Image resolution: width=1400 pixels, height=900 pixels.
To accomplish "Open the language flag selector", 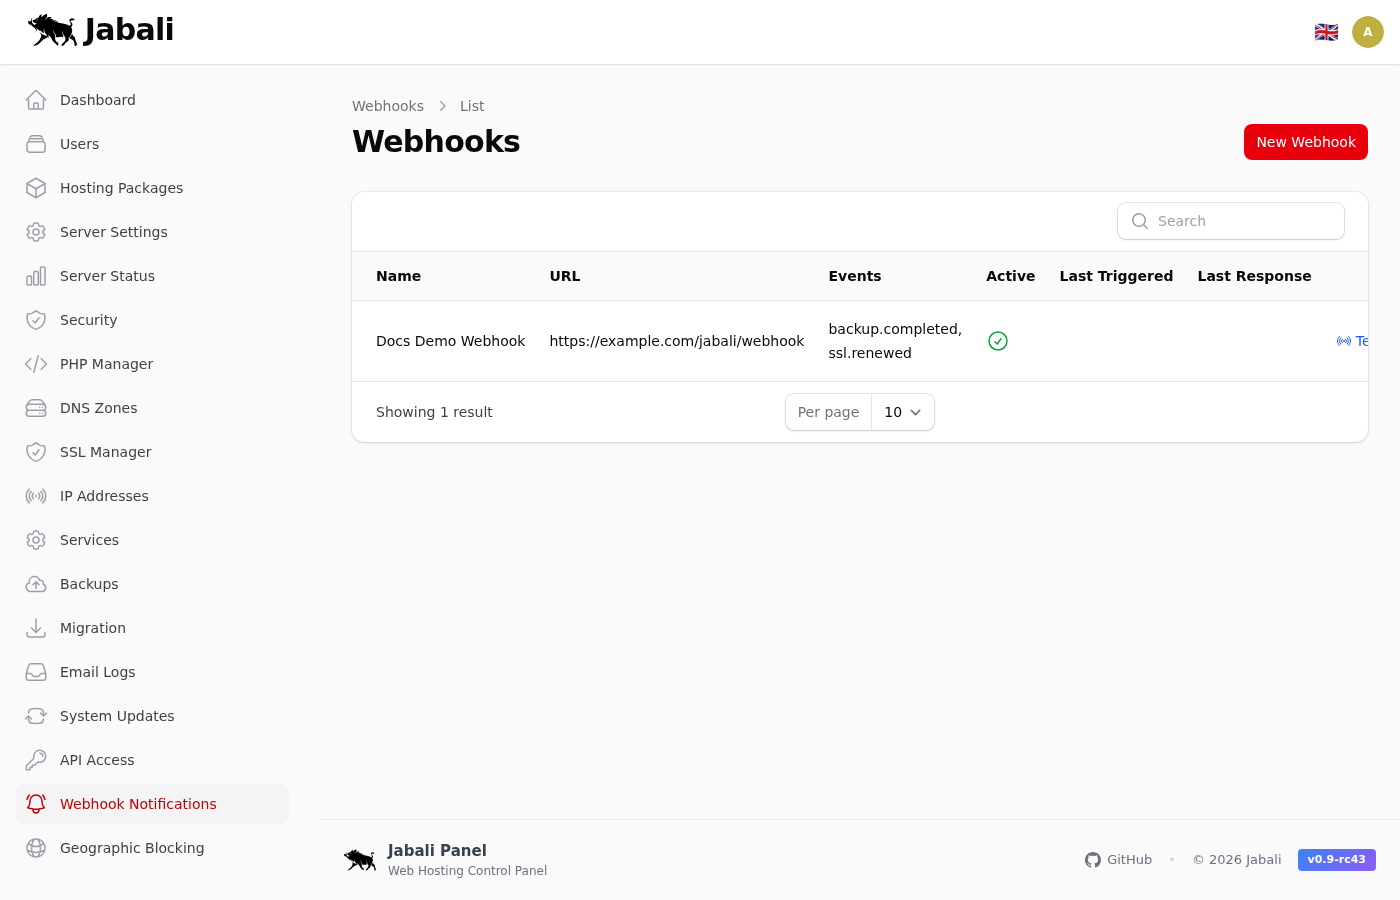I will point(1326,32).
